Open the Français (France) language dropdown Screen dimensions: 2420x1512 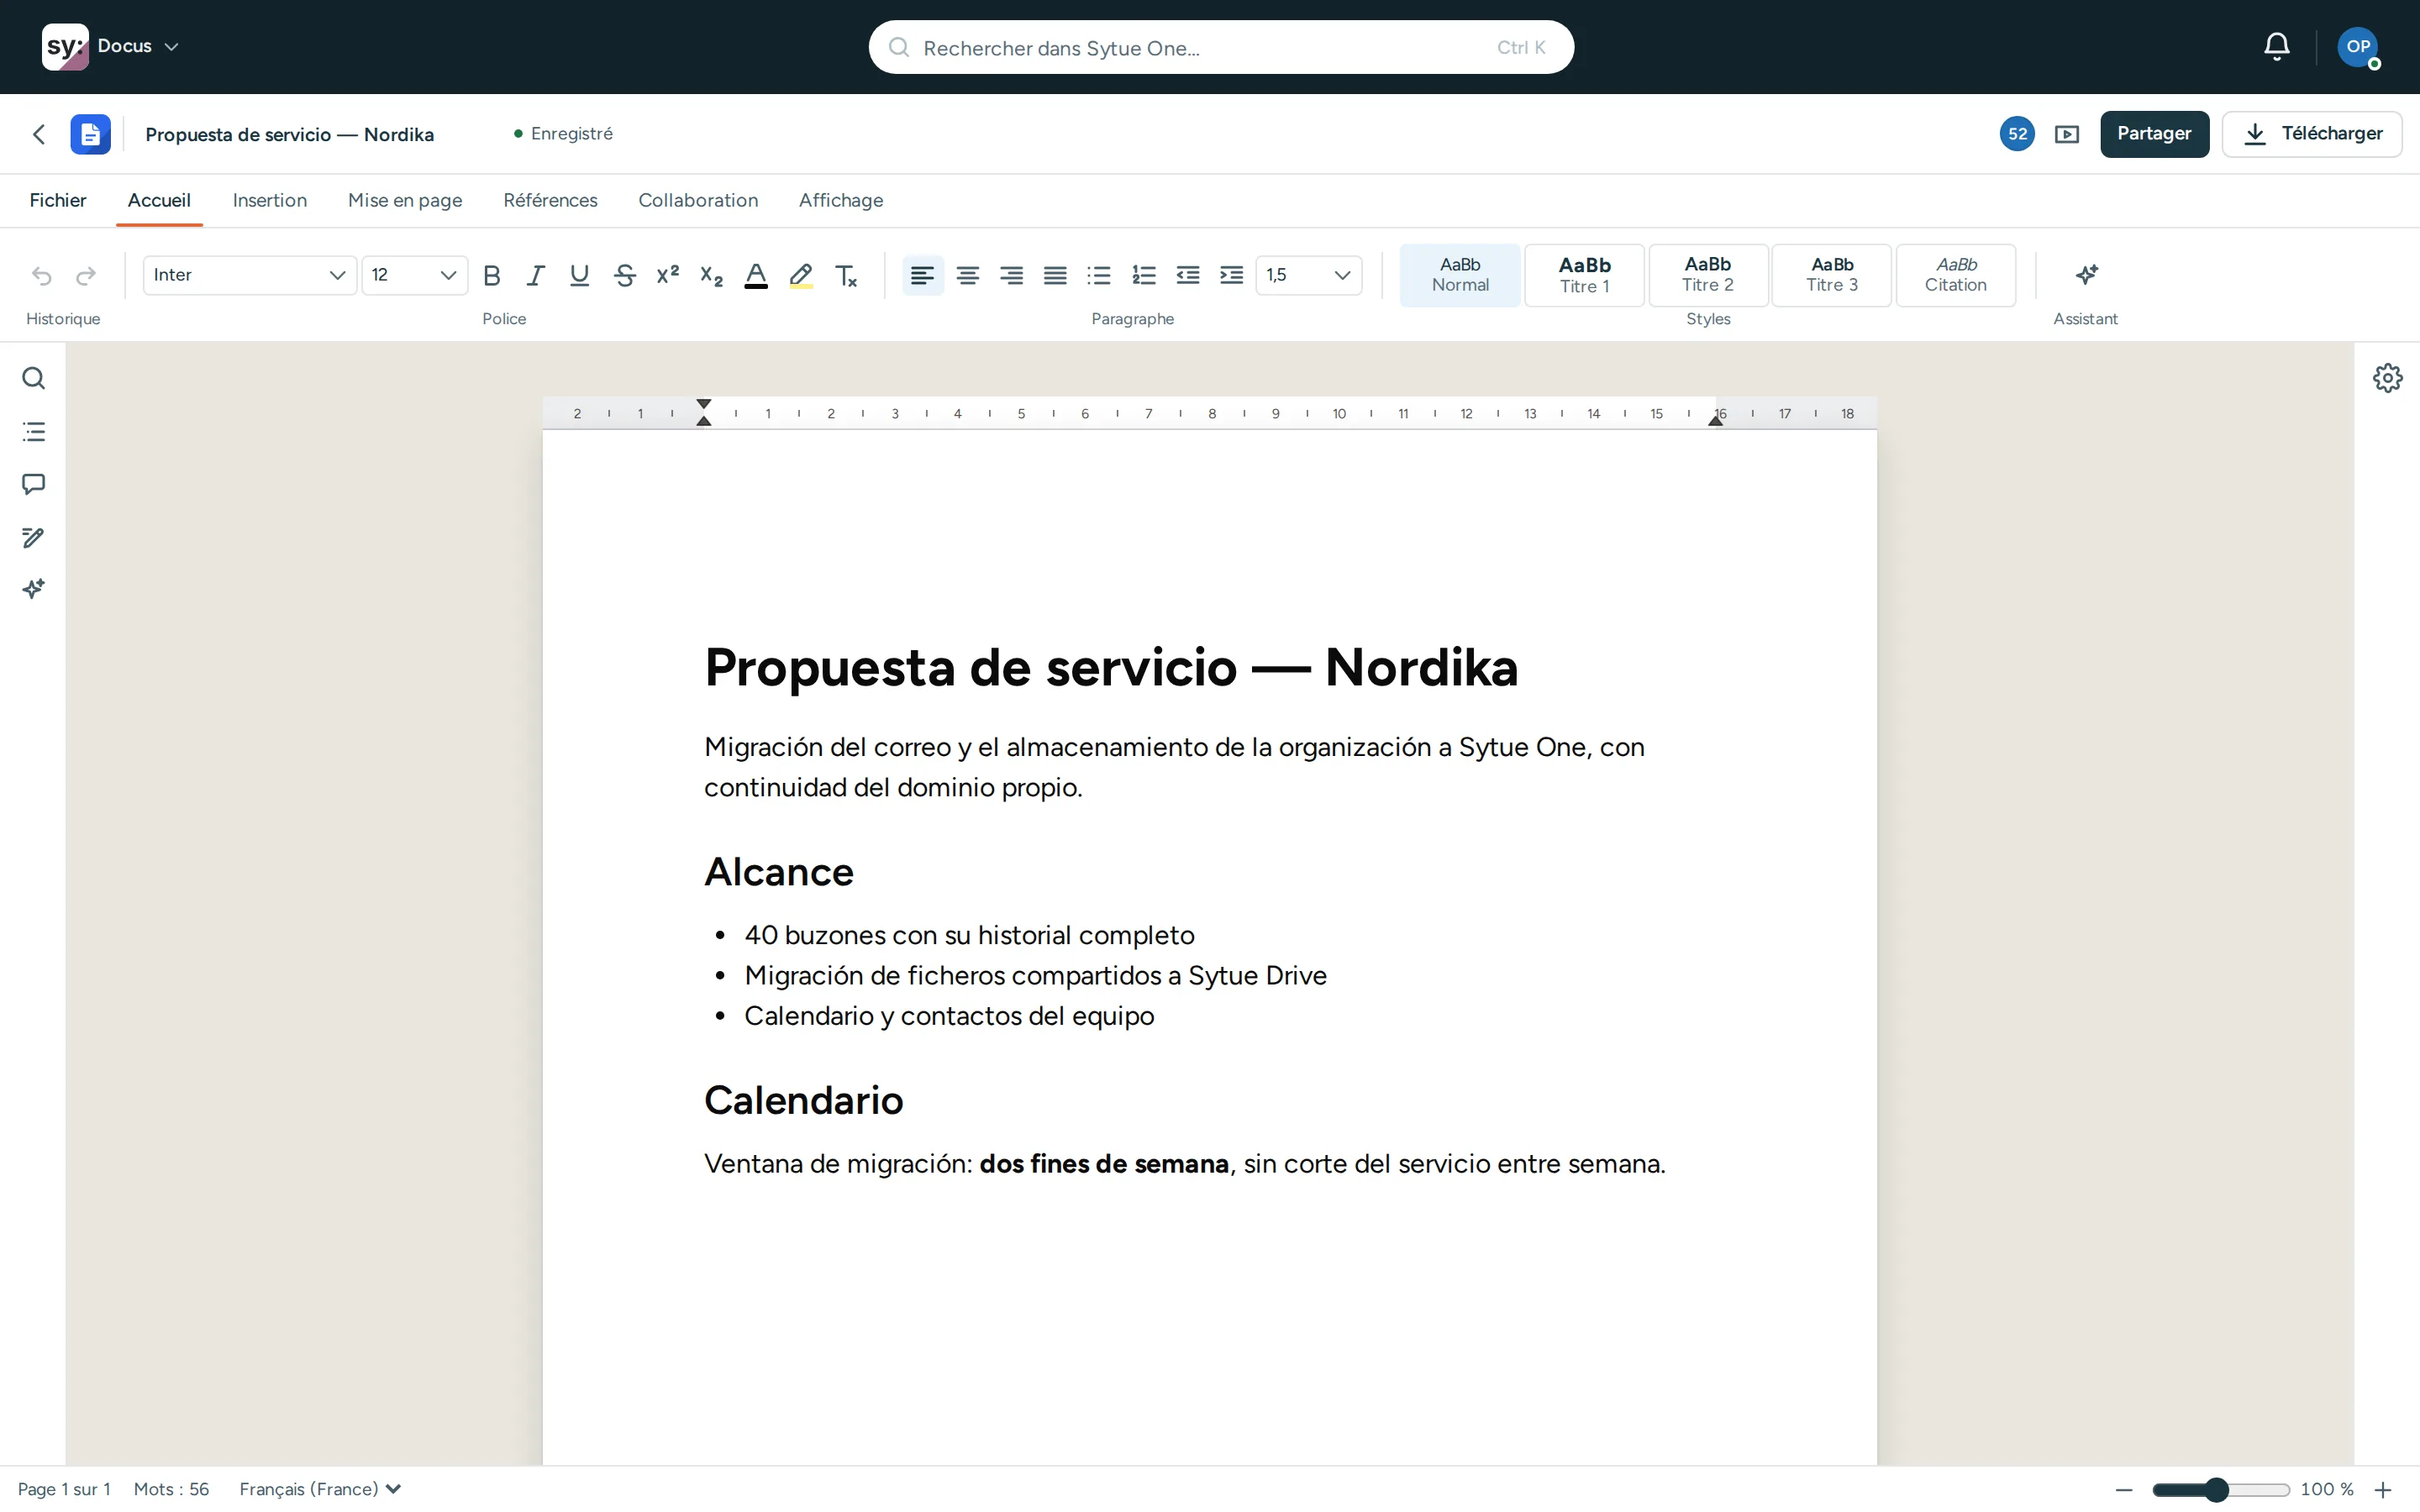click(320, 1489)
